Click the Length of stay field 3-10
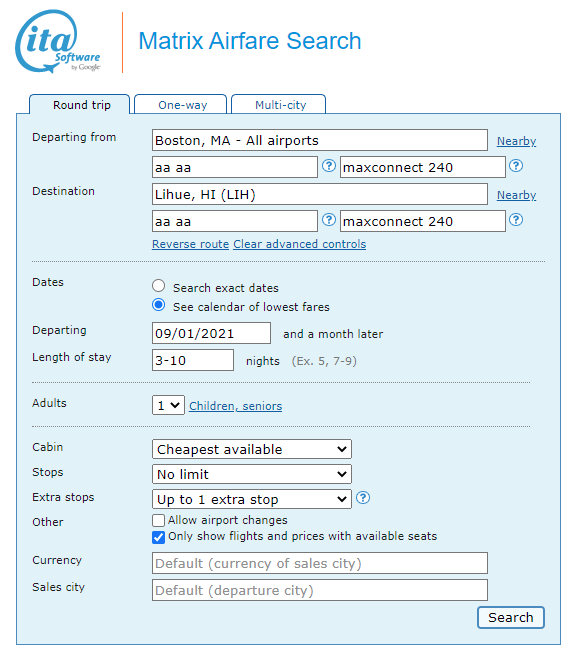578x652 pixels. point(193,360)
